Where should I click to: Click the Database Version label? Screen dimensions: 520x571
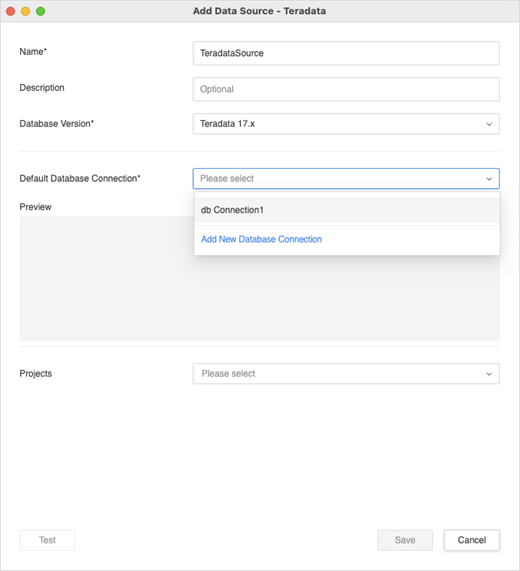point(56,124)
